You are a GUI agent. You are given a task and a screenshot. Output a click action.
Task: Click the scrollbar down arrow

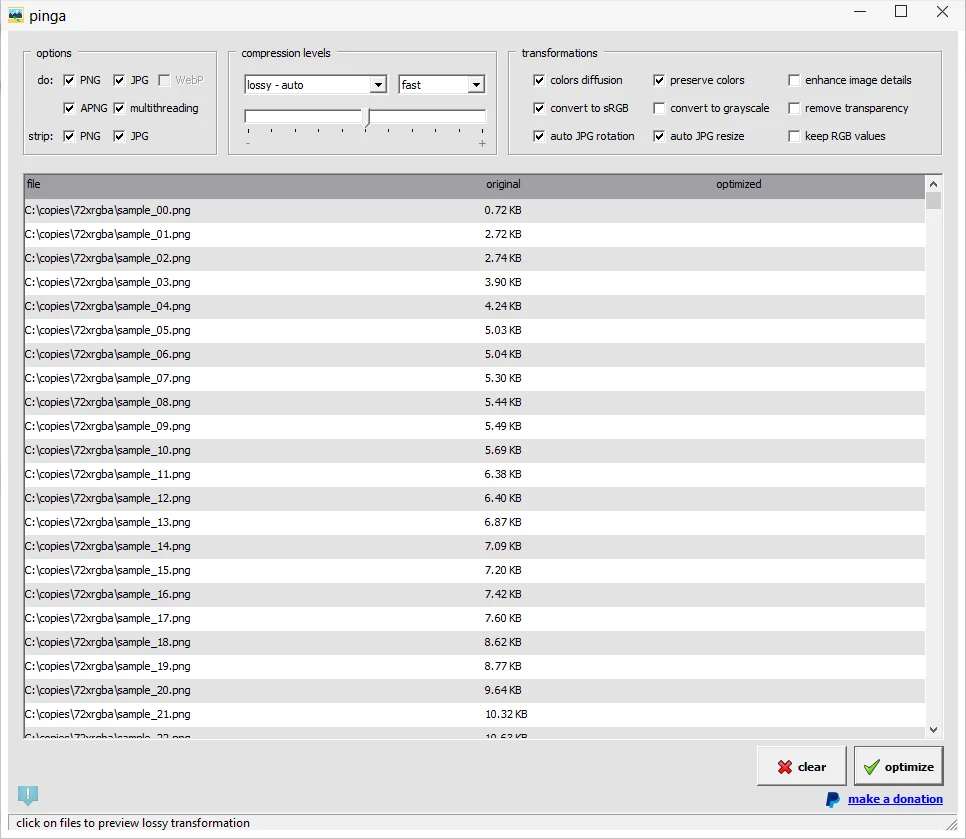(934, 729)
